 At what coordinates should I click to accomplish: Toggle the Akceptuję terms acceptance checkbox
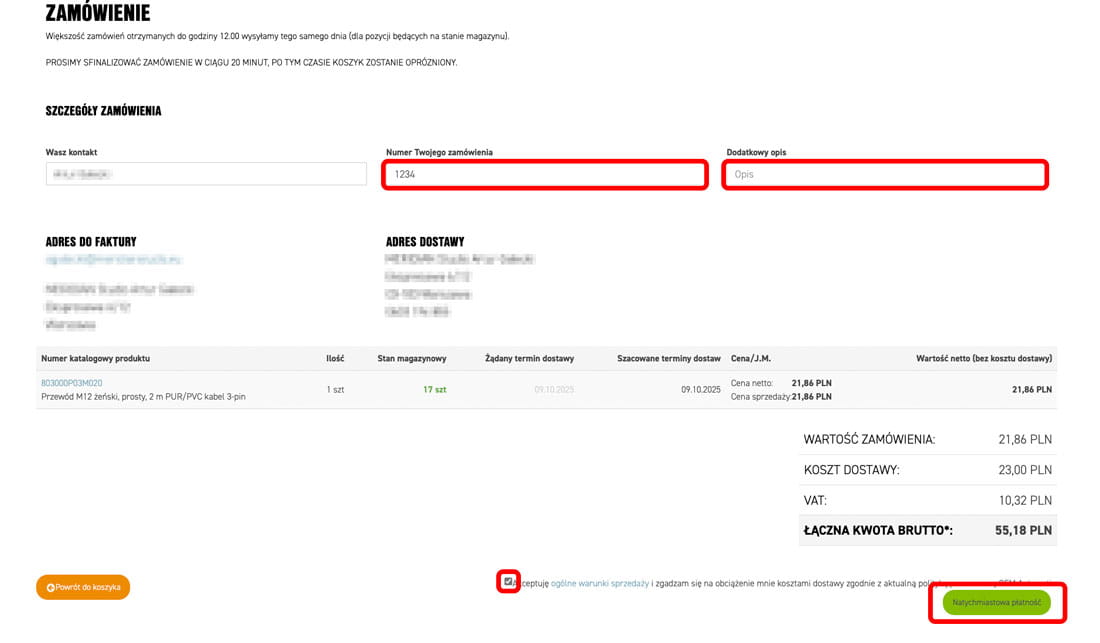pos(508,581)
